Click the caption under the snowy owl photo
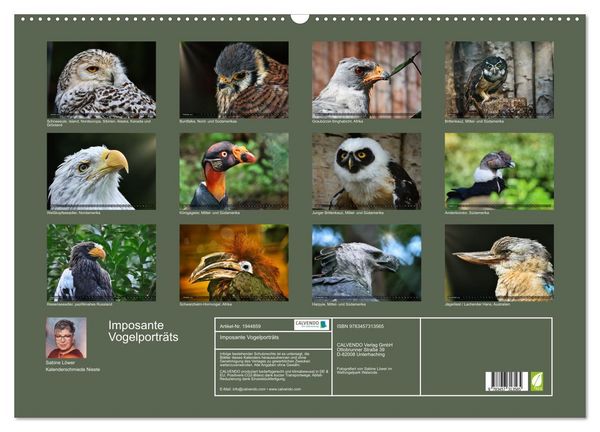The image size is (600, 432). pos(99,123)
